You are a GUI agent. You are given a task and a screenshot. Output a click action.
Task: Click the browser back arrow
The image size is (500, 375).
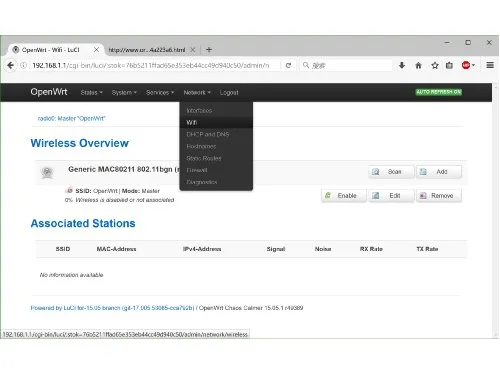click(10, 65)
